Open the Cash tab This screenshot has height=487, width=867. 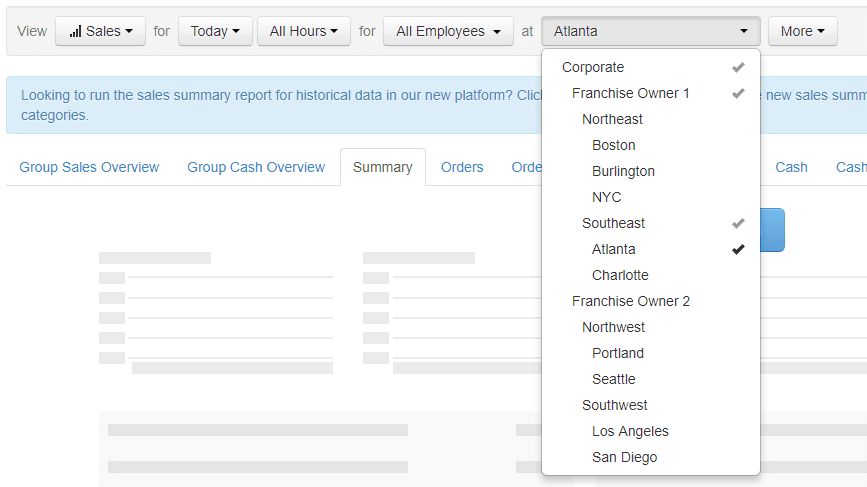pos(791,167)
